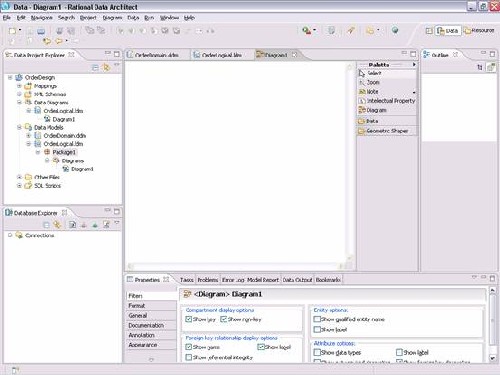The height and width of the screenshot is (375, 500).
Task: Switch to the Data Output tab
Action: pos(297,280)
